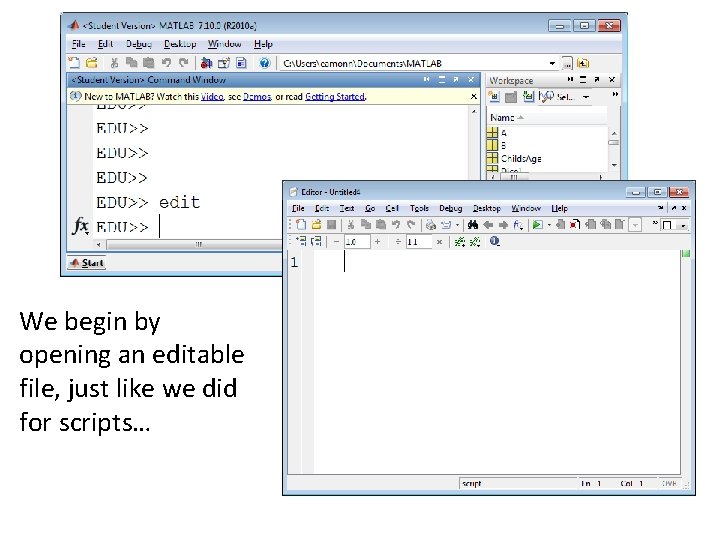
Task: Open the Workspace plot selection dropdown
Action: point(586,97)
